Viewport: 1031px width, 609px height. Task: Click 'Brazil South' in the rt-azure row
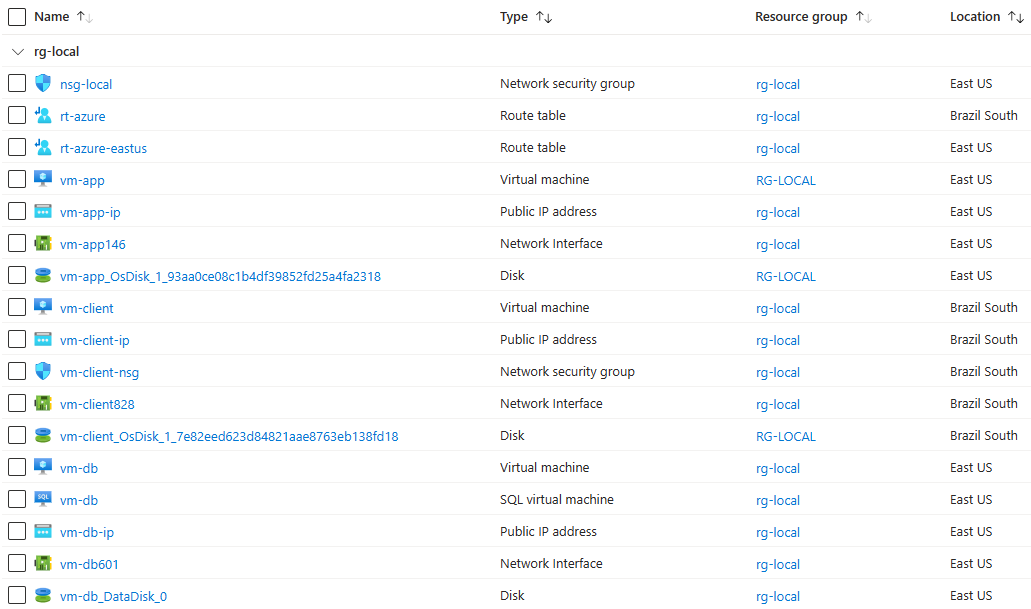[x=984, y=115]
